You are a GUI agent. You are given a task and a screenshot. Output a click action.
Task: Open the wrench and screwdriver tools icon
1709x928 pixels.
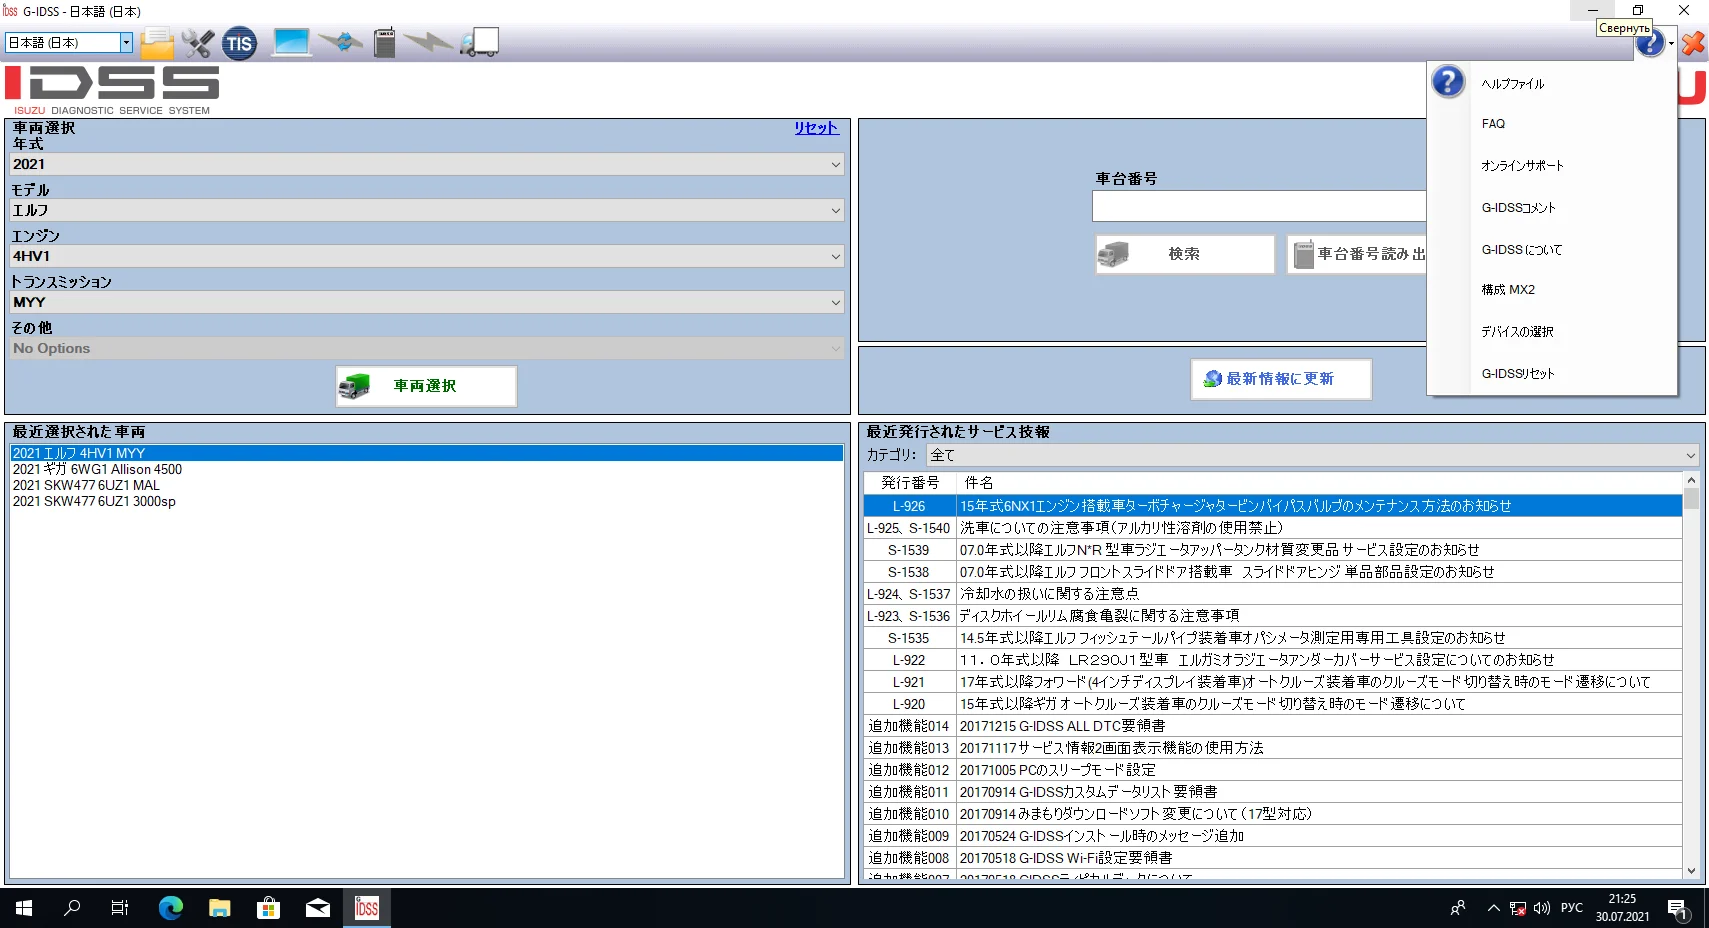197,43
